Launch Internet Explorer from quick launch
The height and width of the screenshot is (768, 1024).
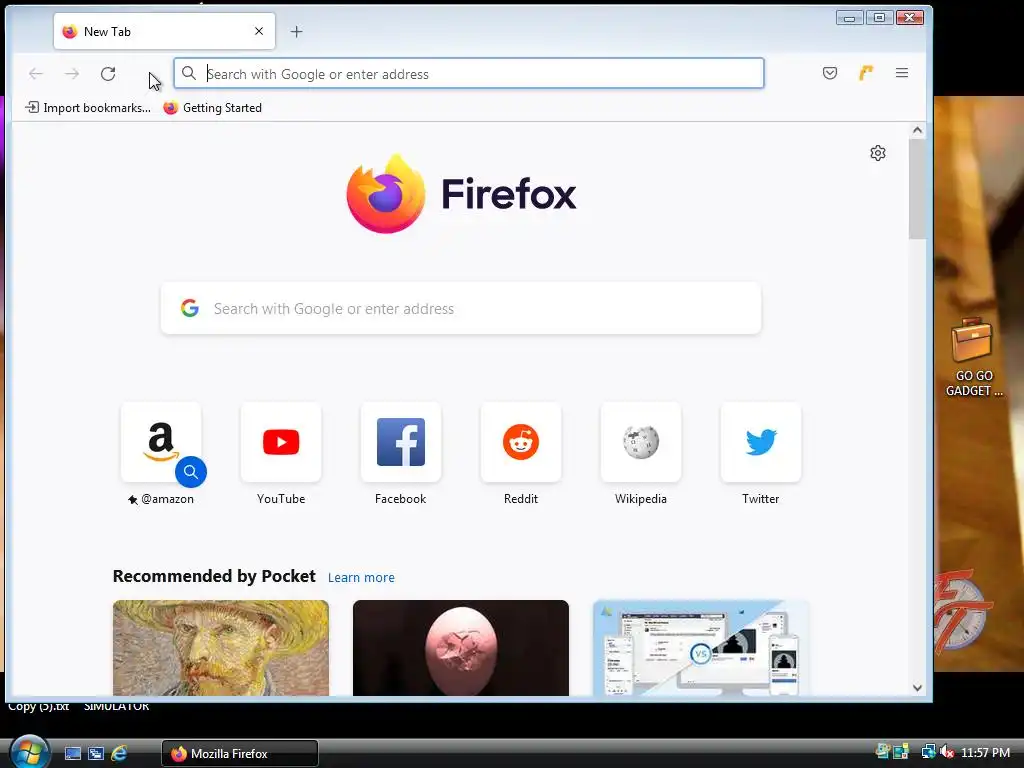pyautogui.click(x=119, y=754)
